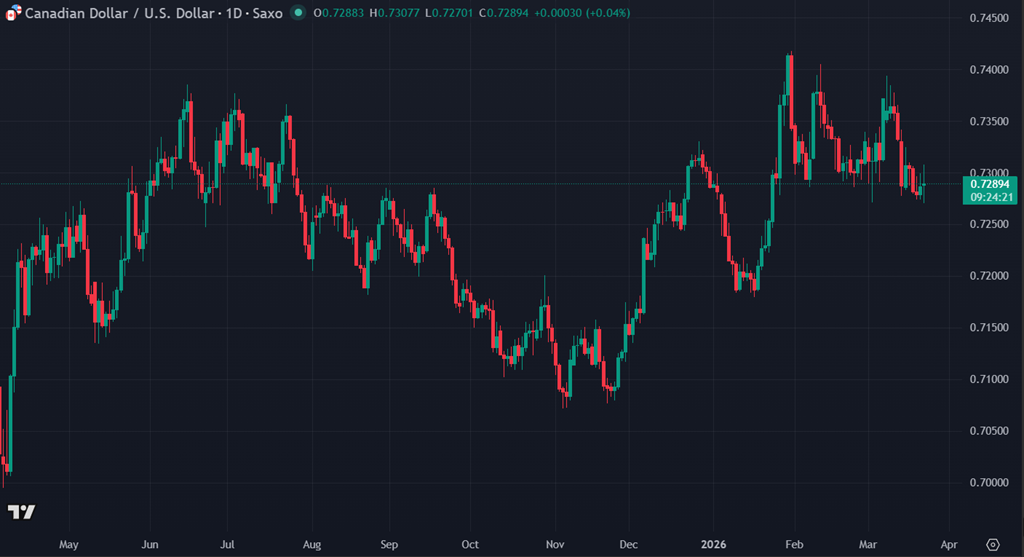Click the countdown timer 09:24:21

tap(989, 197)
